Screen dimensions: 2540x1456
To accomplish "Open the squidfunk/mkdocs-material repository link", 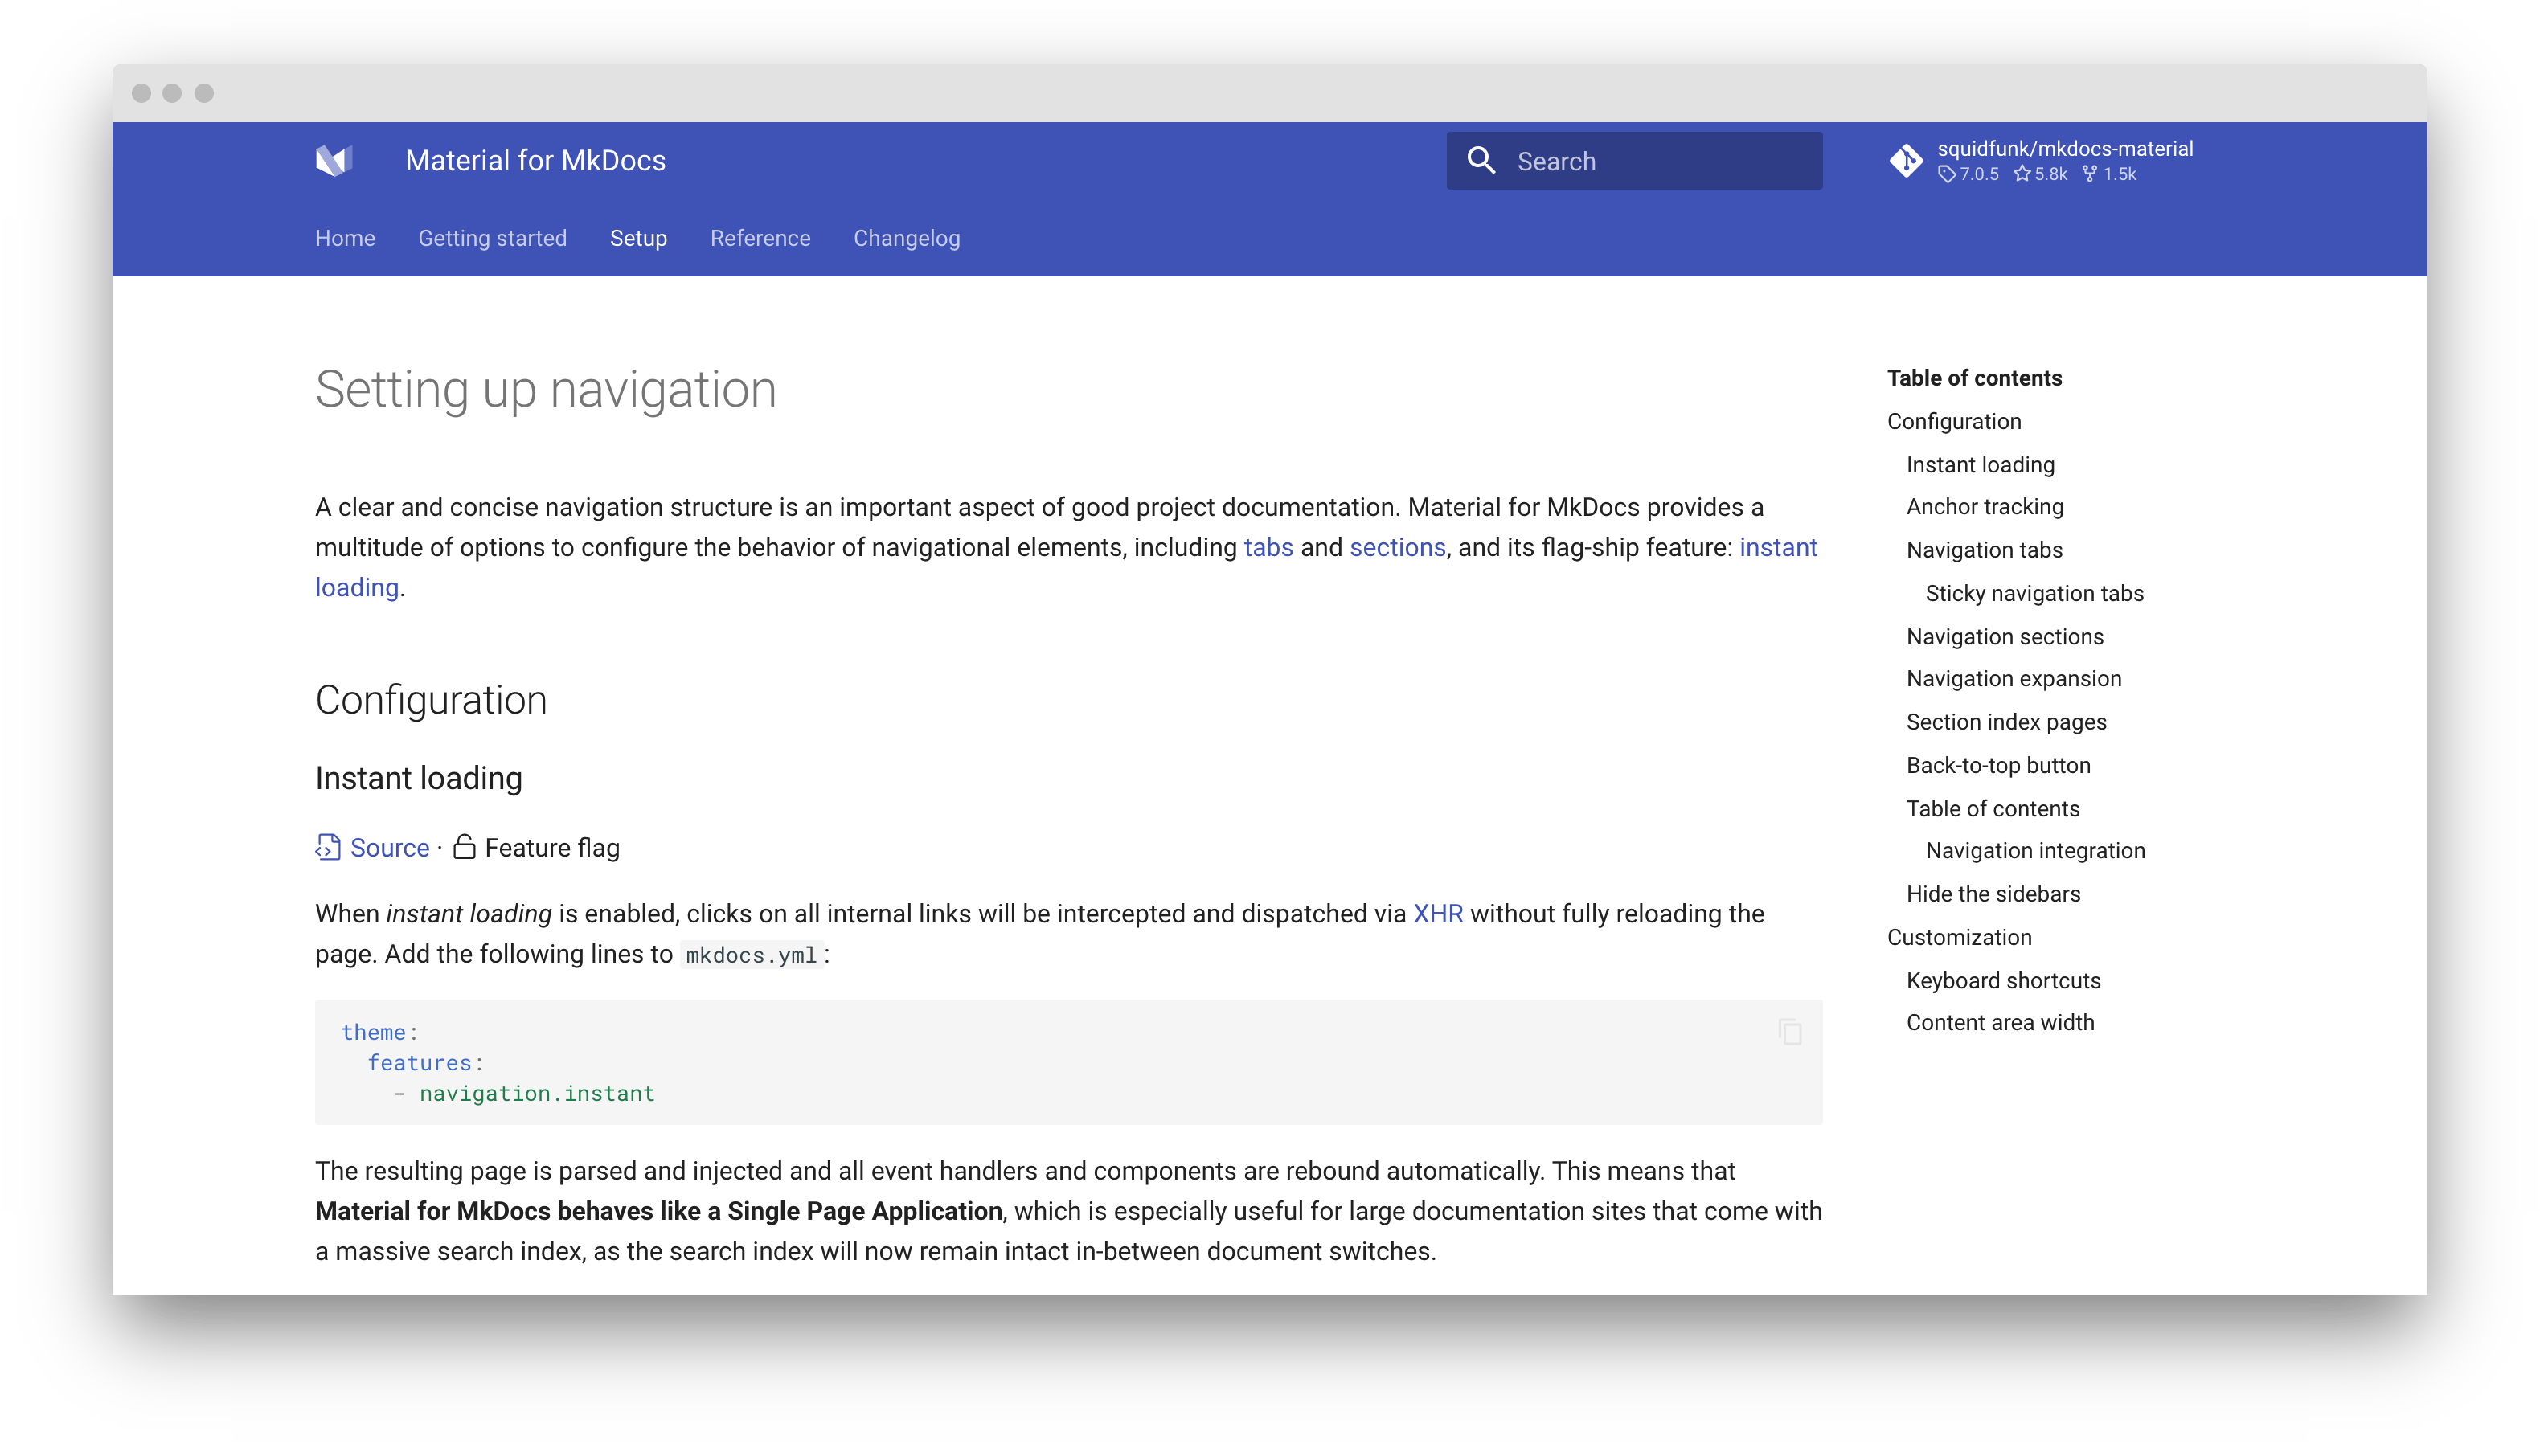I will click(x=2065, y=149).
